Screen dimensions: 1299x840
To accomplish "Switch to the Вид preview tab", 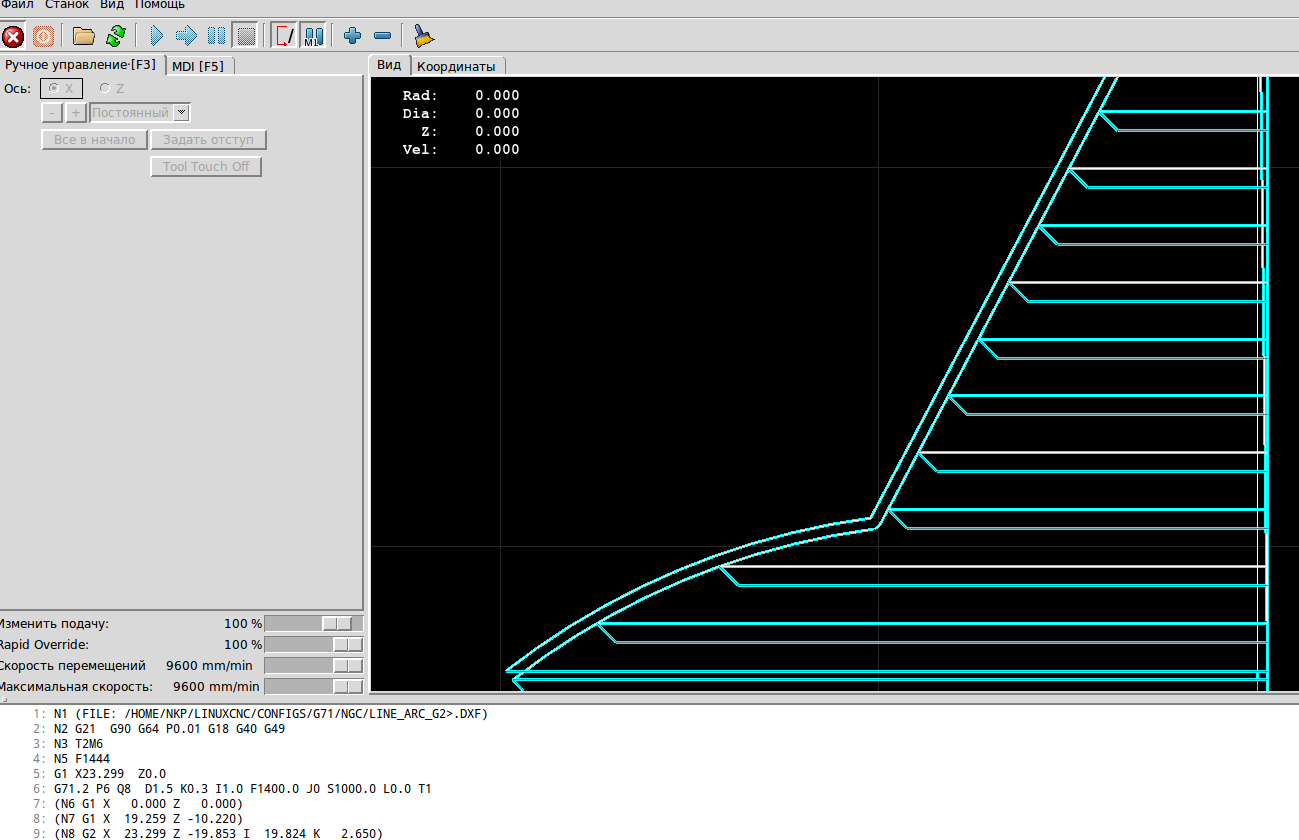I will 389,65.
